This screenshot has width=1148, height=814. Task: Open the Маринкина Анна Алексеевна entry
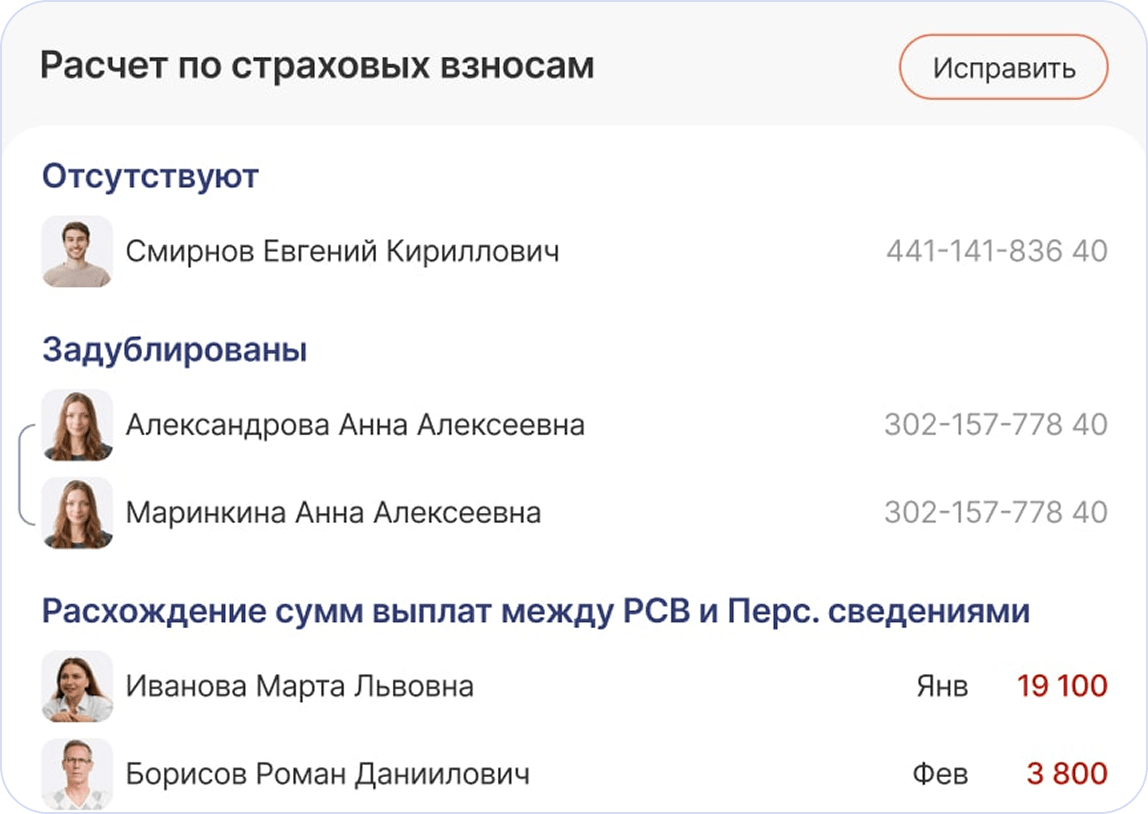coord(575,512)
